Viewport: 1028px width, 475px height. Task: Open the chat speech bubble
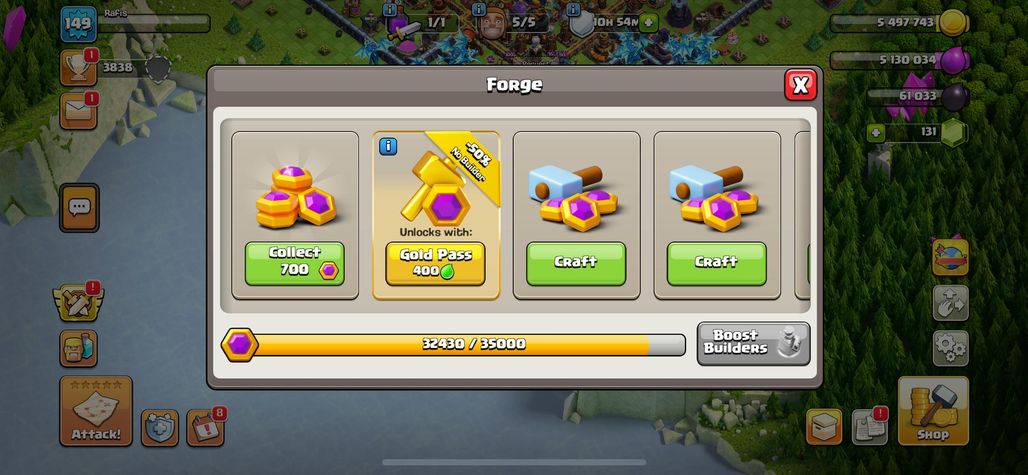(x=79, y=208)
